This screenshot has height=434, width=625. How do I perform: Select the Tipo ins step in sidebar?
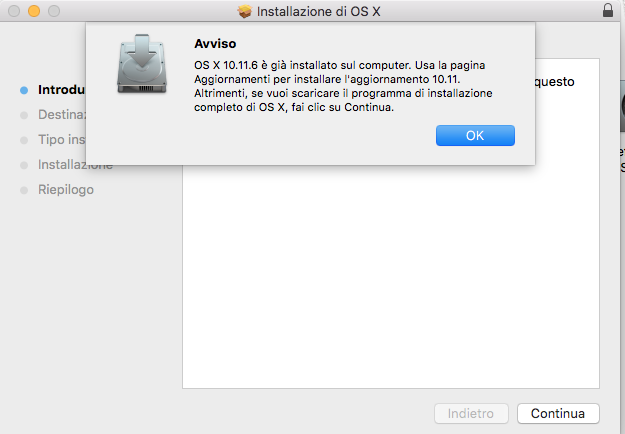click(x=61, y=139)
